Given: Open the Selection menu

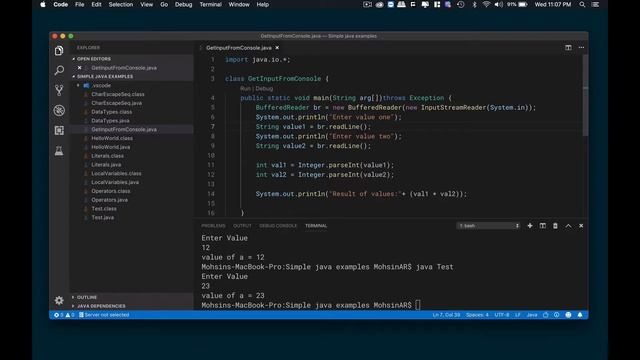Looking at the screenshot, I should pyautogui.click(x=121, y=4).
